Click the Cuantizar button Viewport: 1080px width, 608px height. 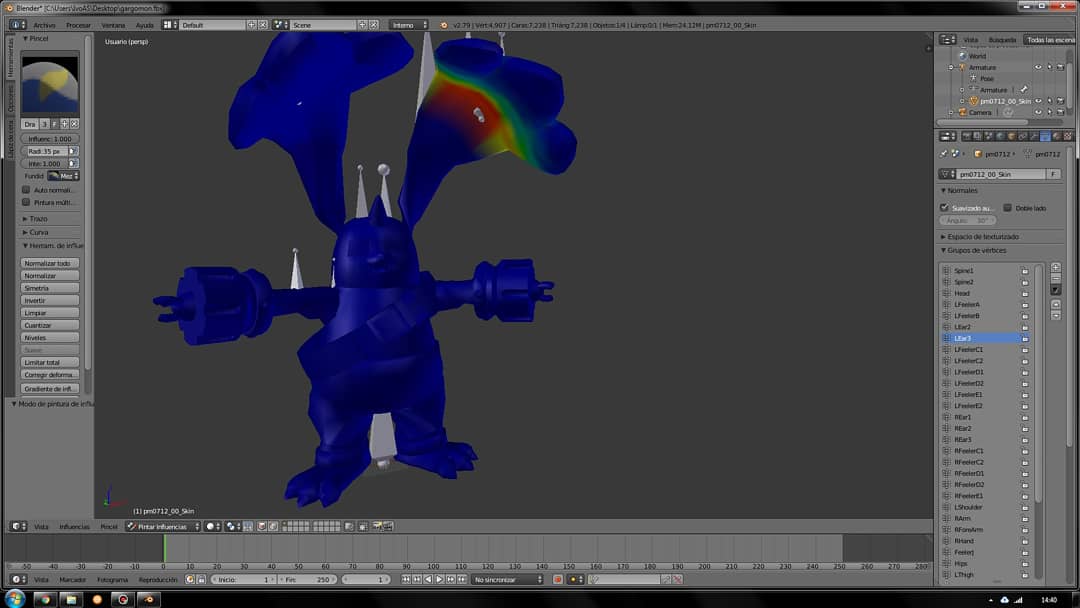pos(50,325)
